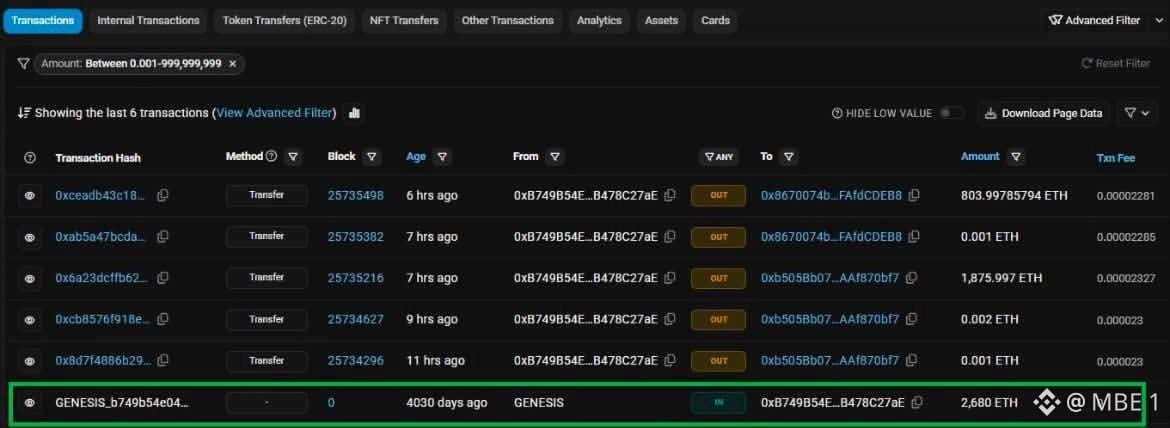Screen dimensions: 1170x428
Task: Open Token Transfers (ERC-20) tab
Action: [x=284, y=20]
